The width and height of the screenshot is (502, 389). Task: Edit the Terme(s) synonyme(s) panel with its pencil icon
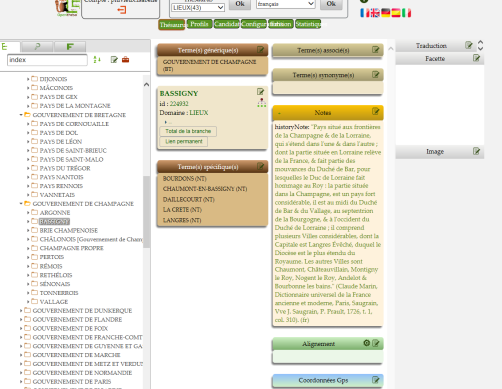pyautogui.click(x=376, y=75)
